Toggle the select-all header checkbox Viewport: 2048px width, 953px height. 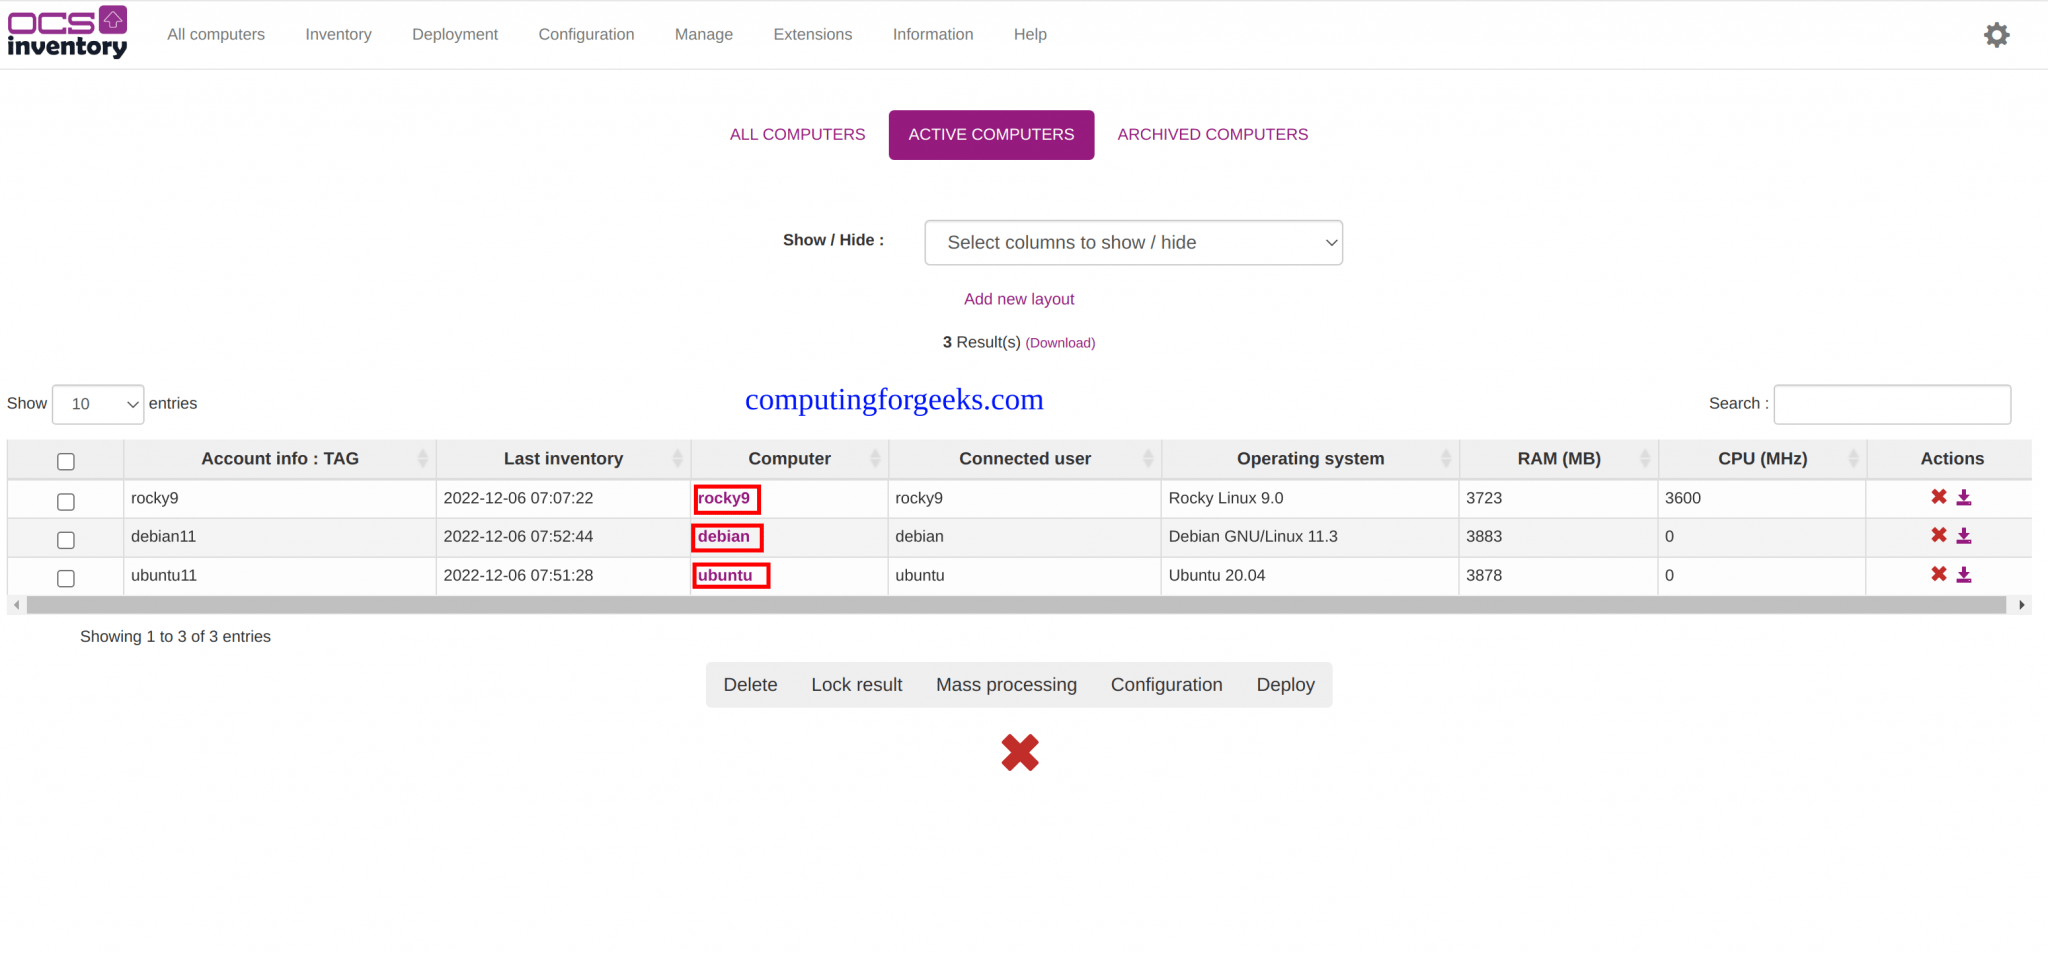pyautogui.click(x=66, y=461)
